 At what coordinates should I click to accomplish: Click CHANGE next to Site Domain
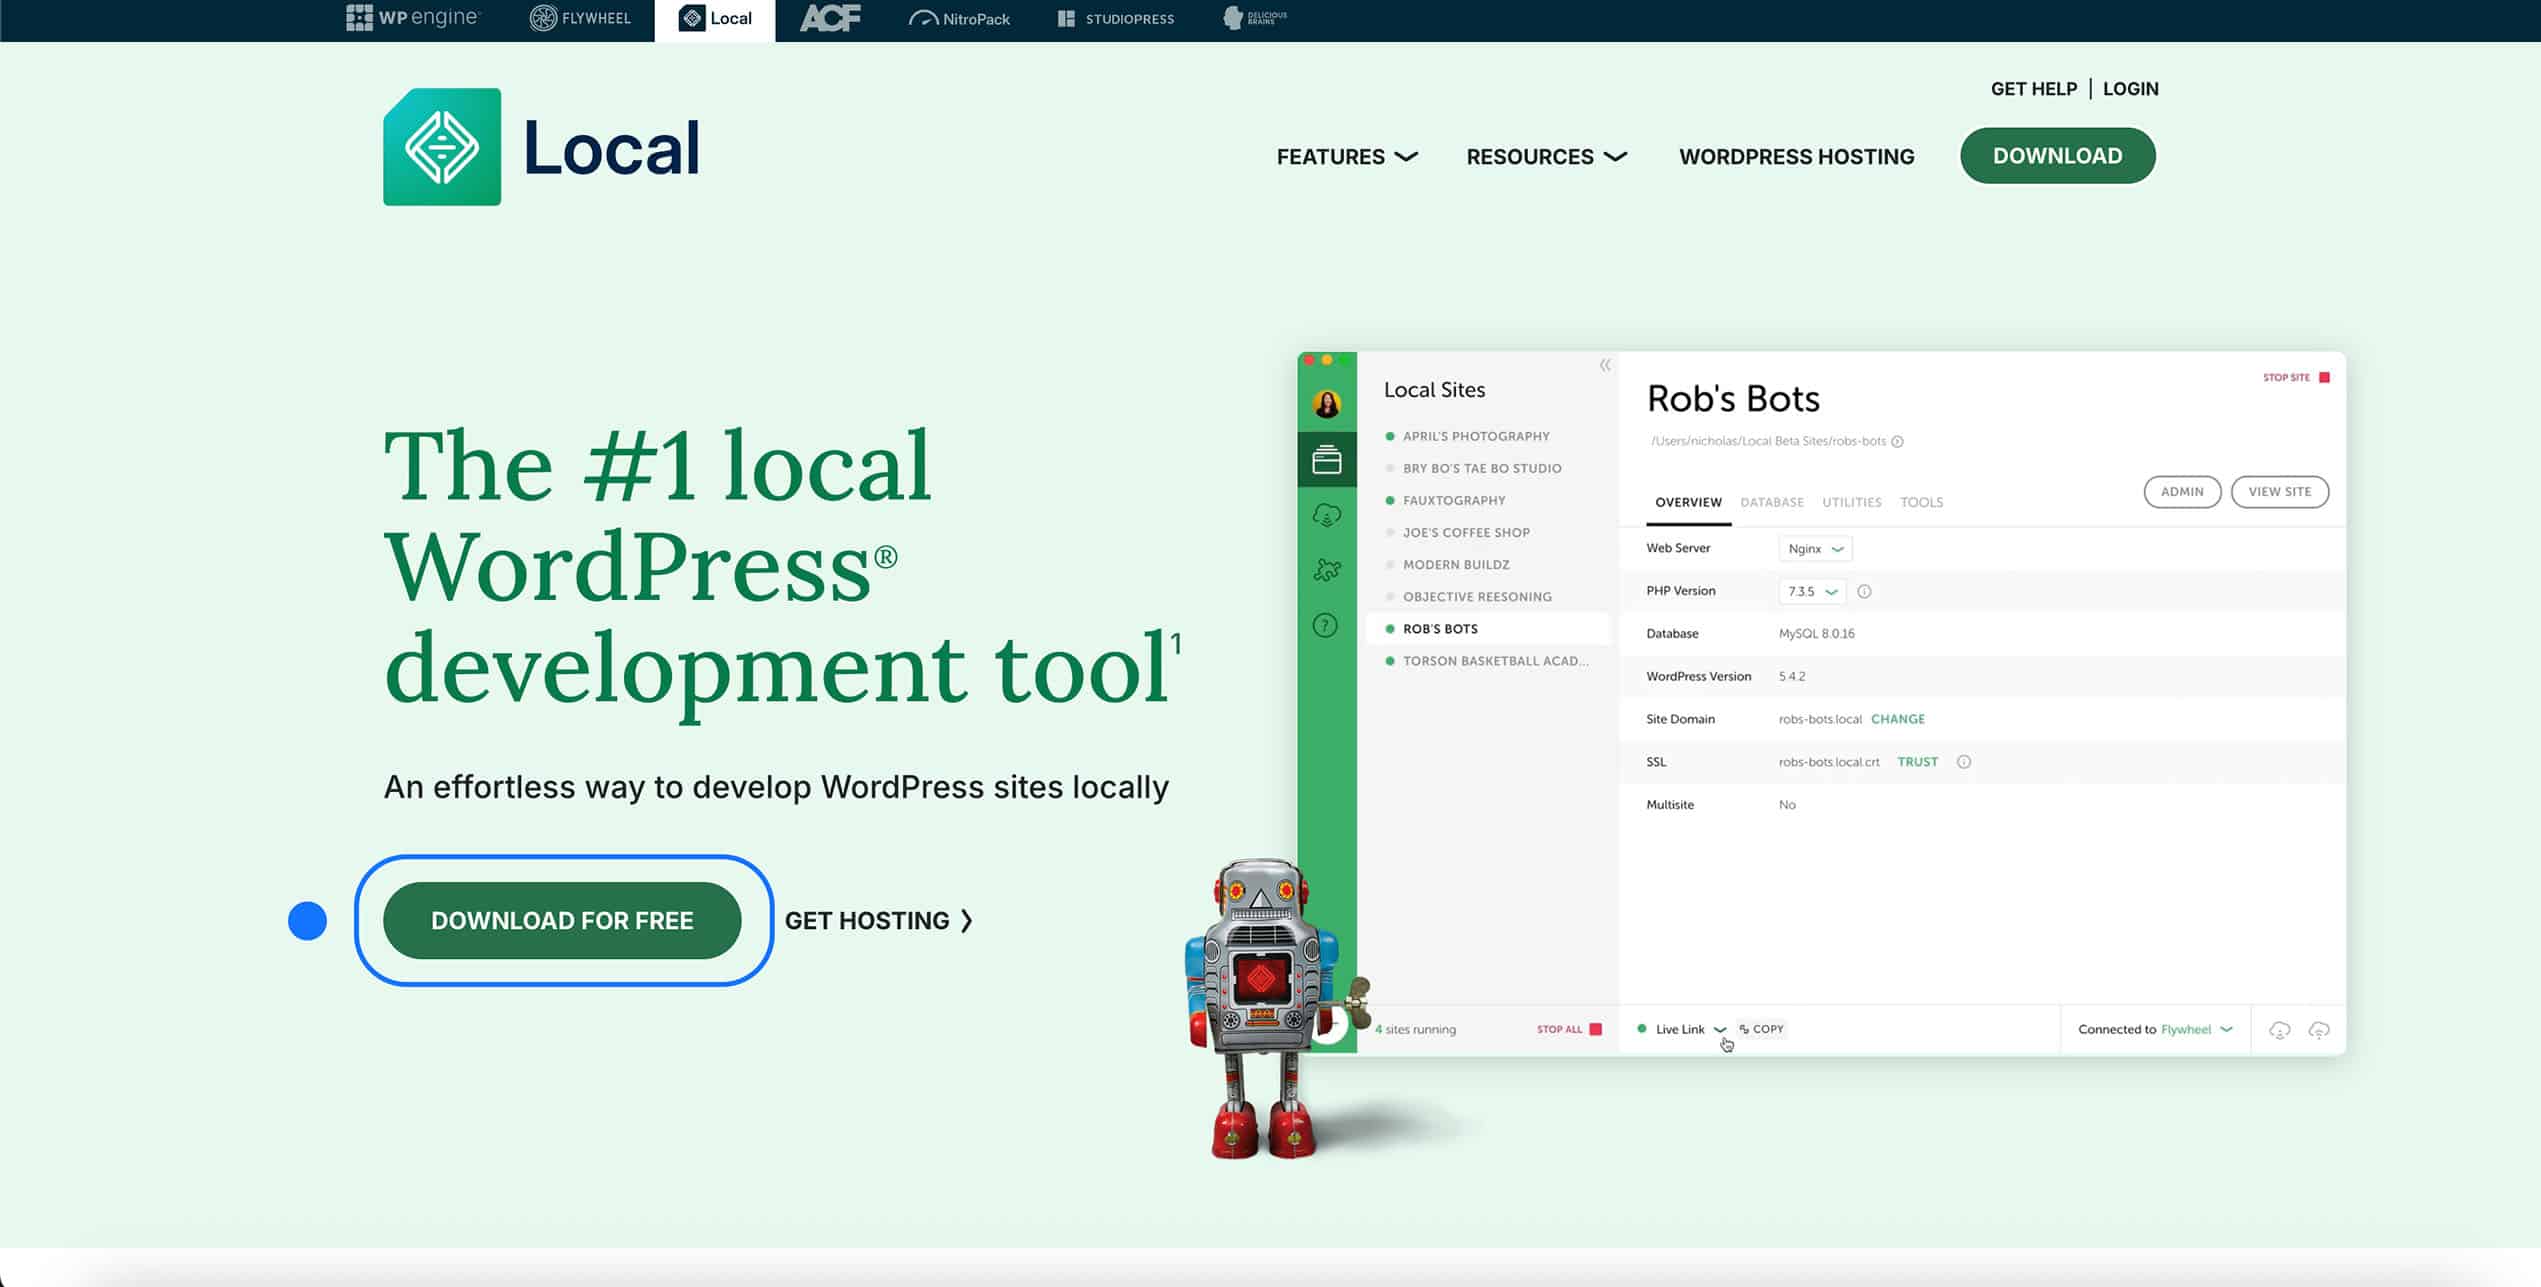coord(1897,718)
